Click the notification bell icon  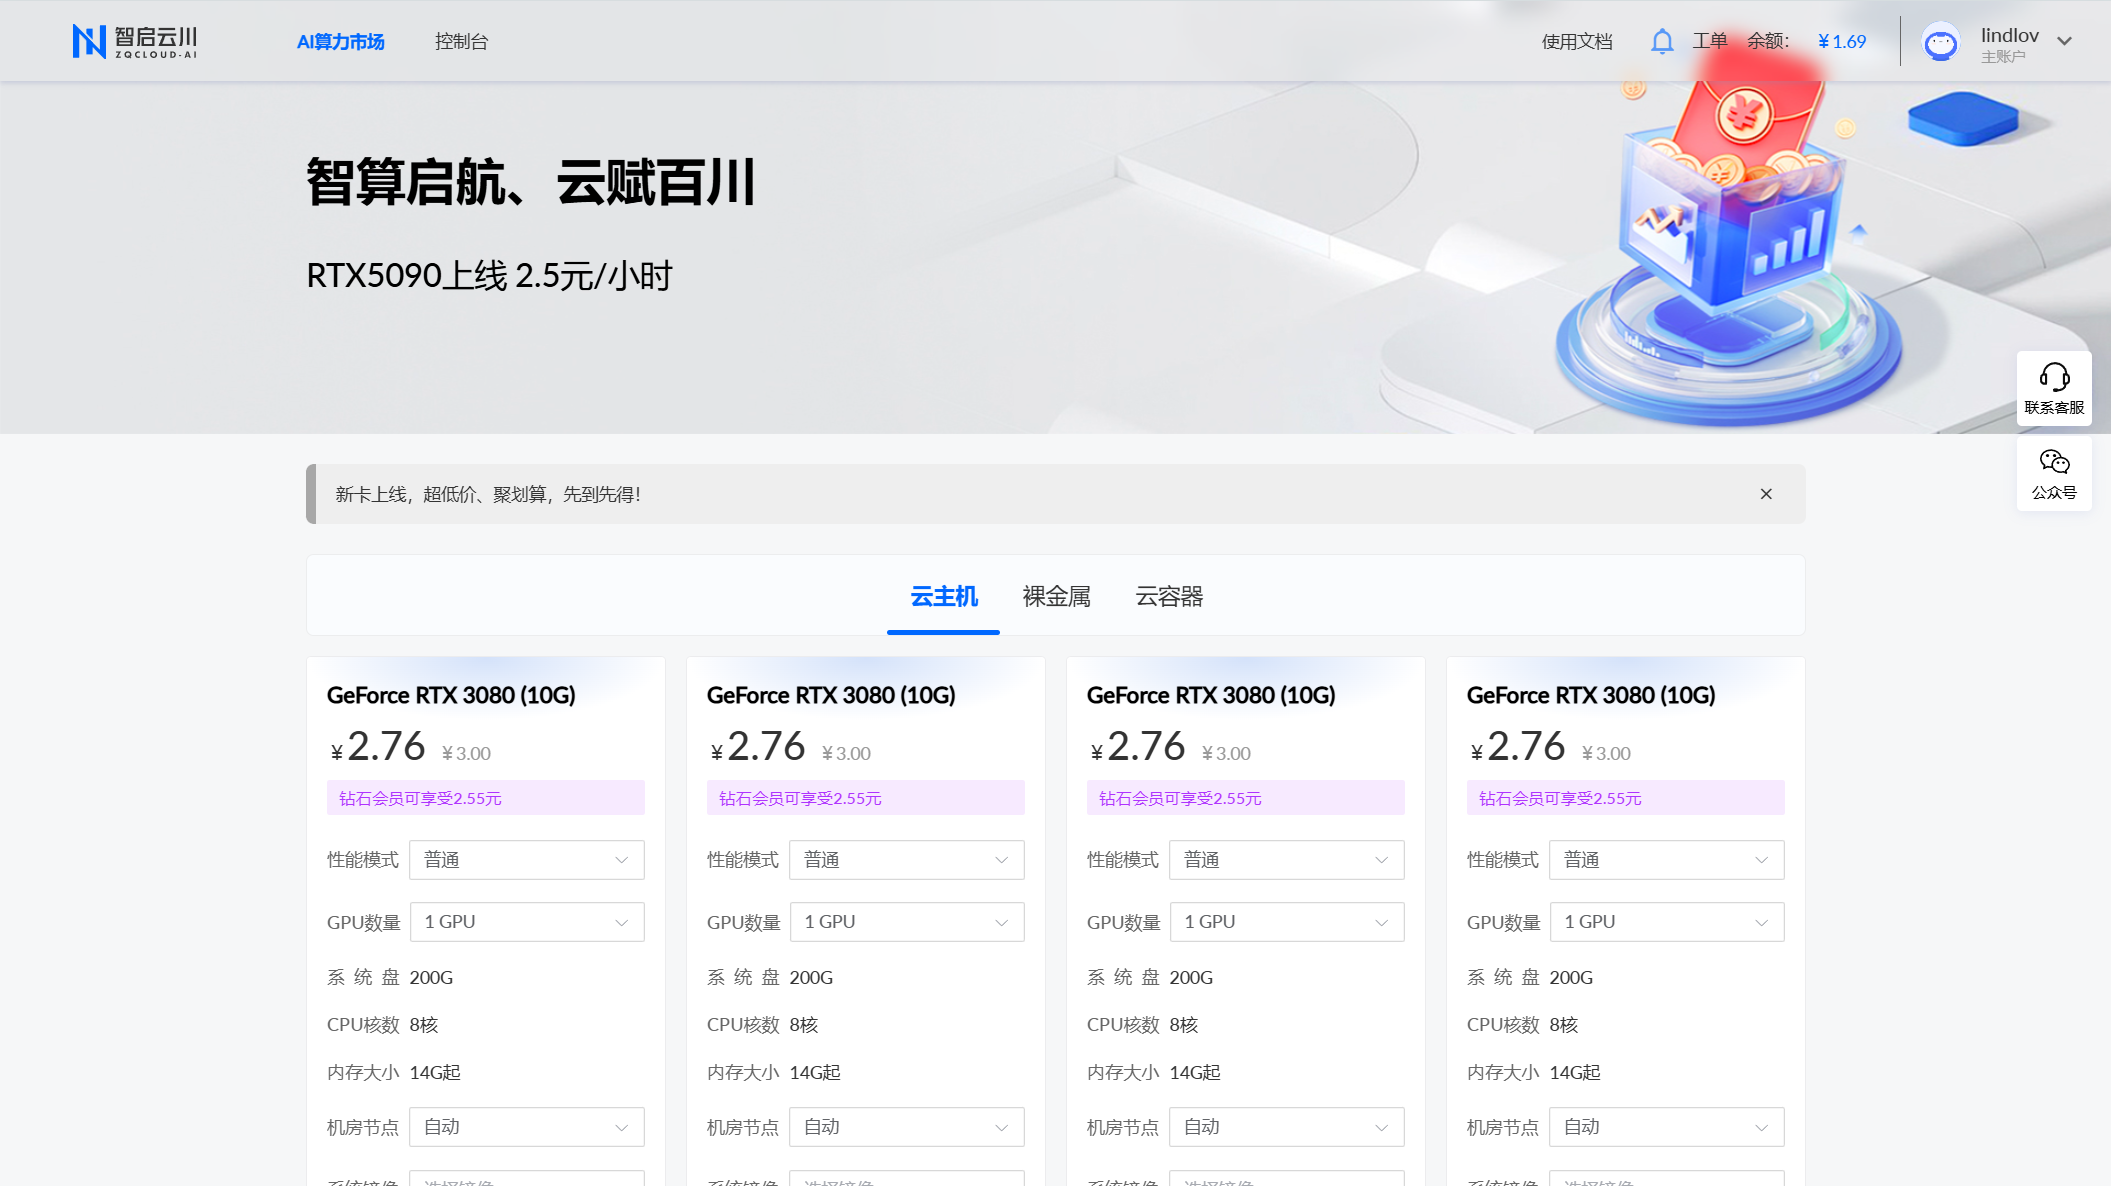click(1661, 42)
